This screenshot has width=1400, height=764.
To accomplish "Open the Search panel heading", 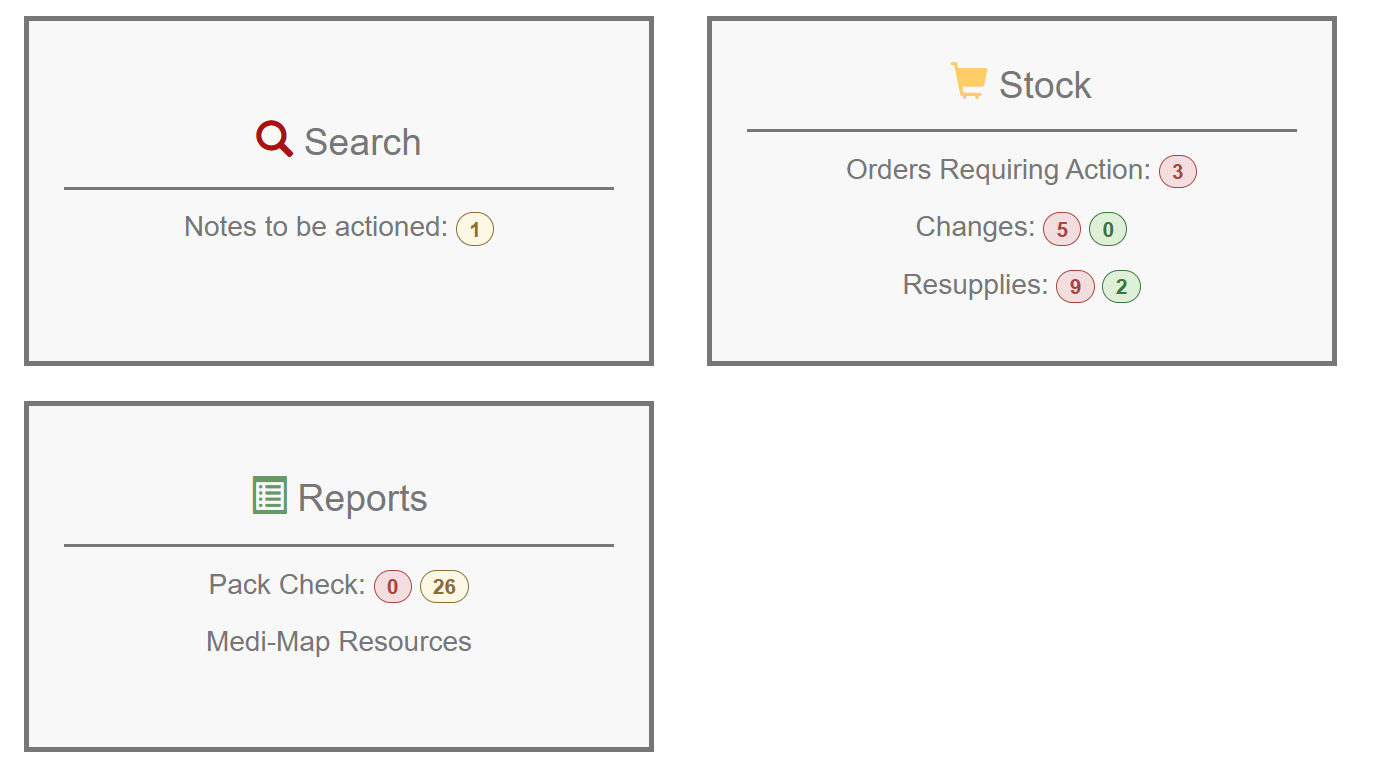I will pos(364,141).
